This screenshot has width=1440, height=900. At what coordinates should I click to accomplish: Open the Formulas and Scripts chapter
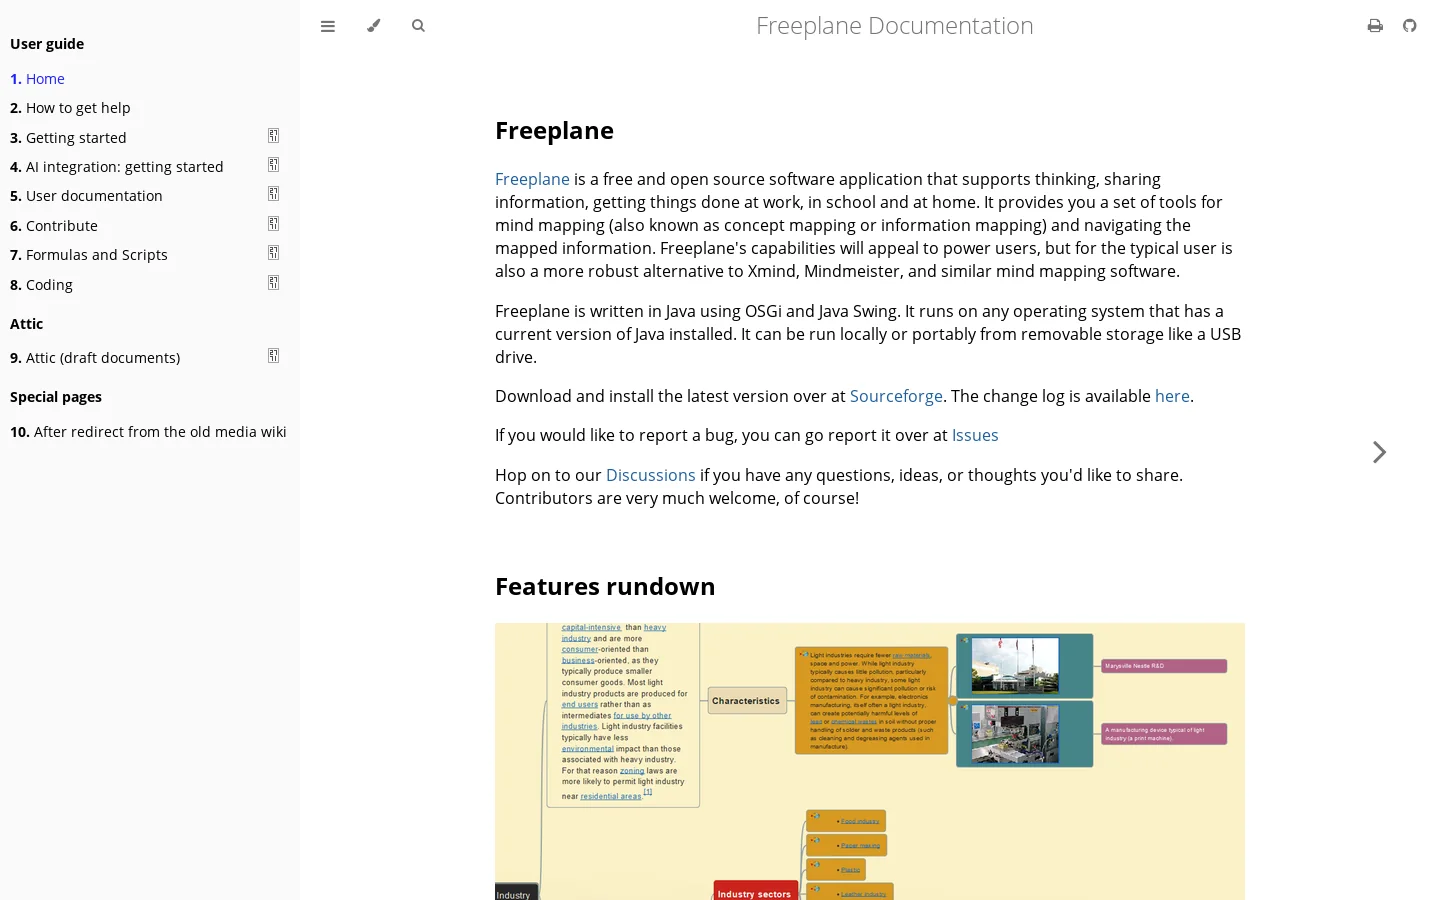point(89,255)
